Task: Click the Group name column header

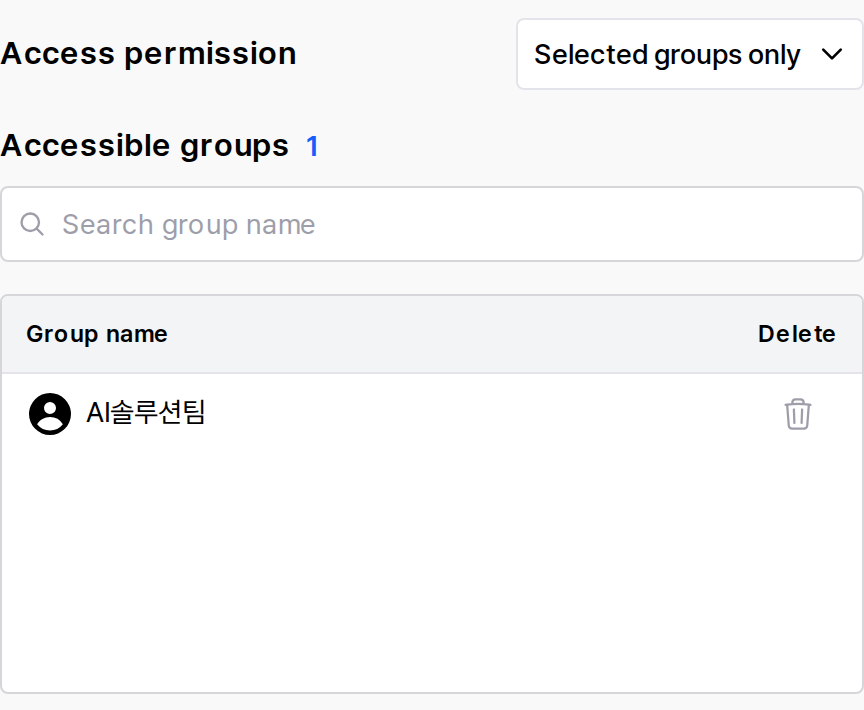Action: 97,334
